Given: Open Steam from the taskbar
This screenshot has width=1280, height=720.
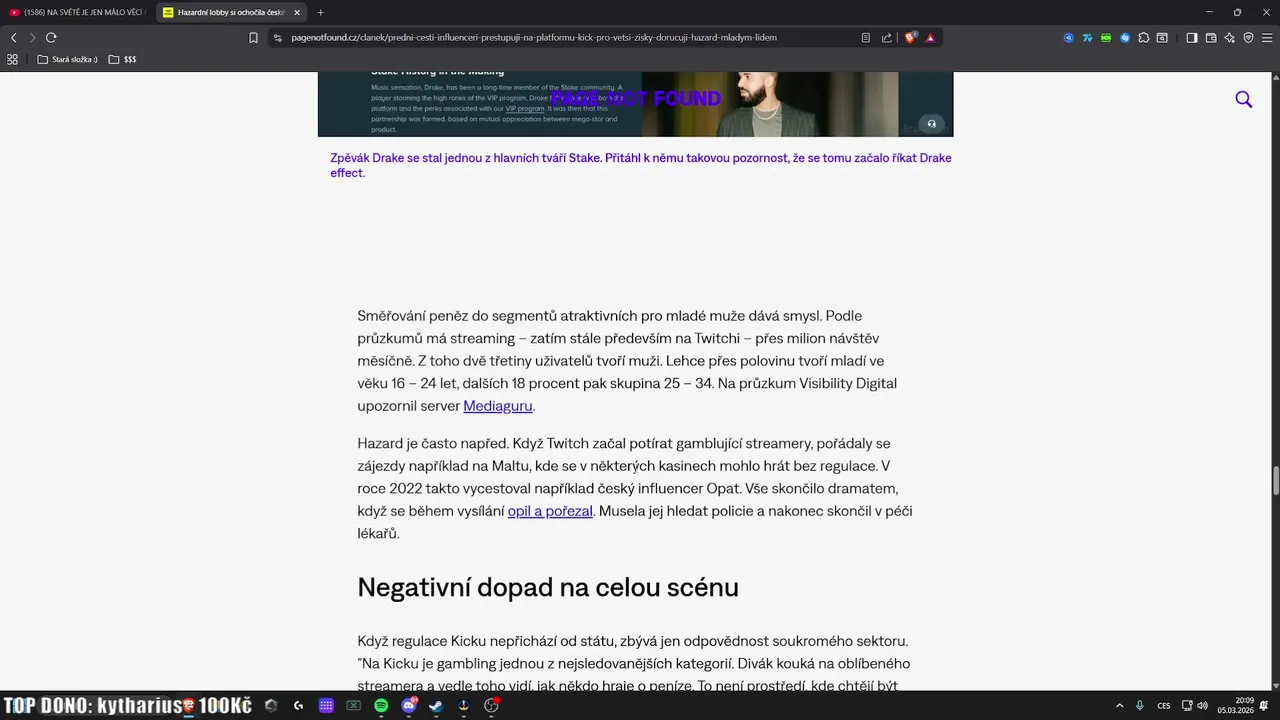Looking at the screenshot, I should click(x=435, y=705).
